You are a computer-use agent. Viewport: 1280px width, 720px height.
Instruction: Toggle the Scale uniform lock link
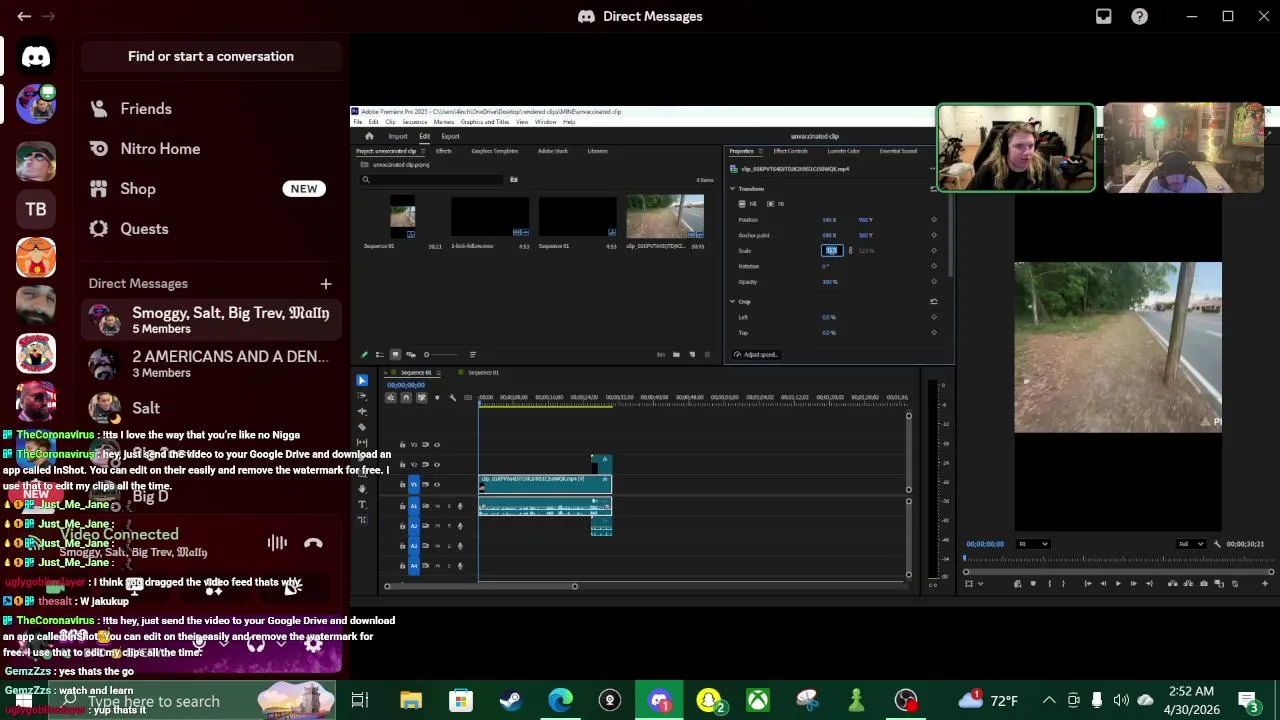point(850,251)
